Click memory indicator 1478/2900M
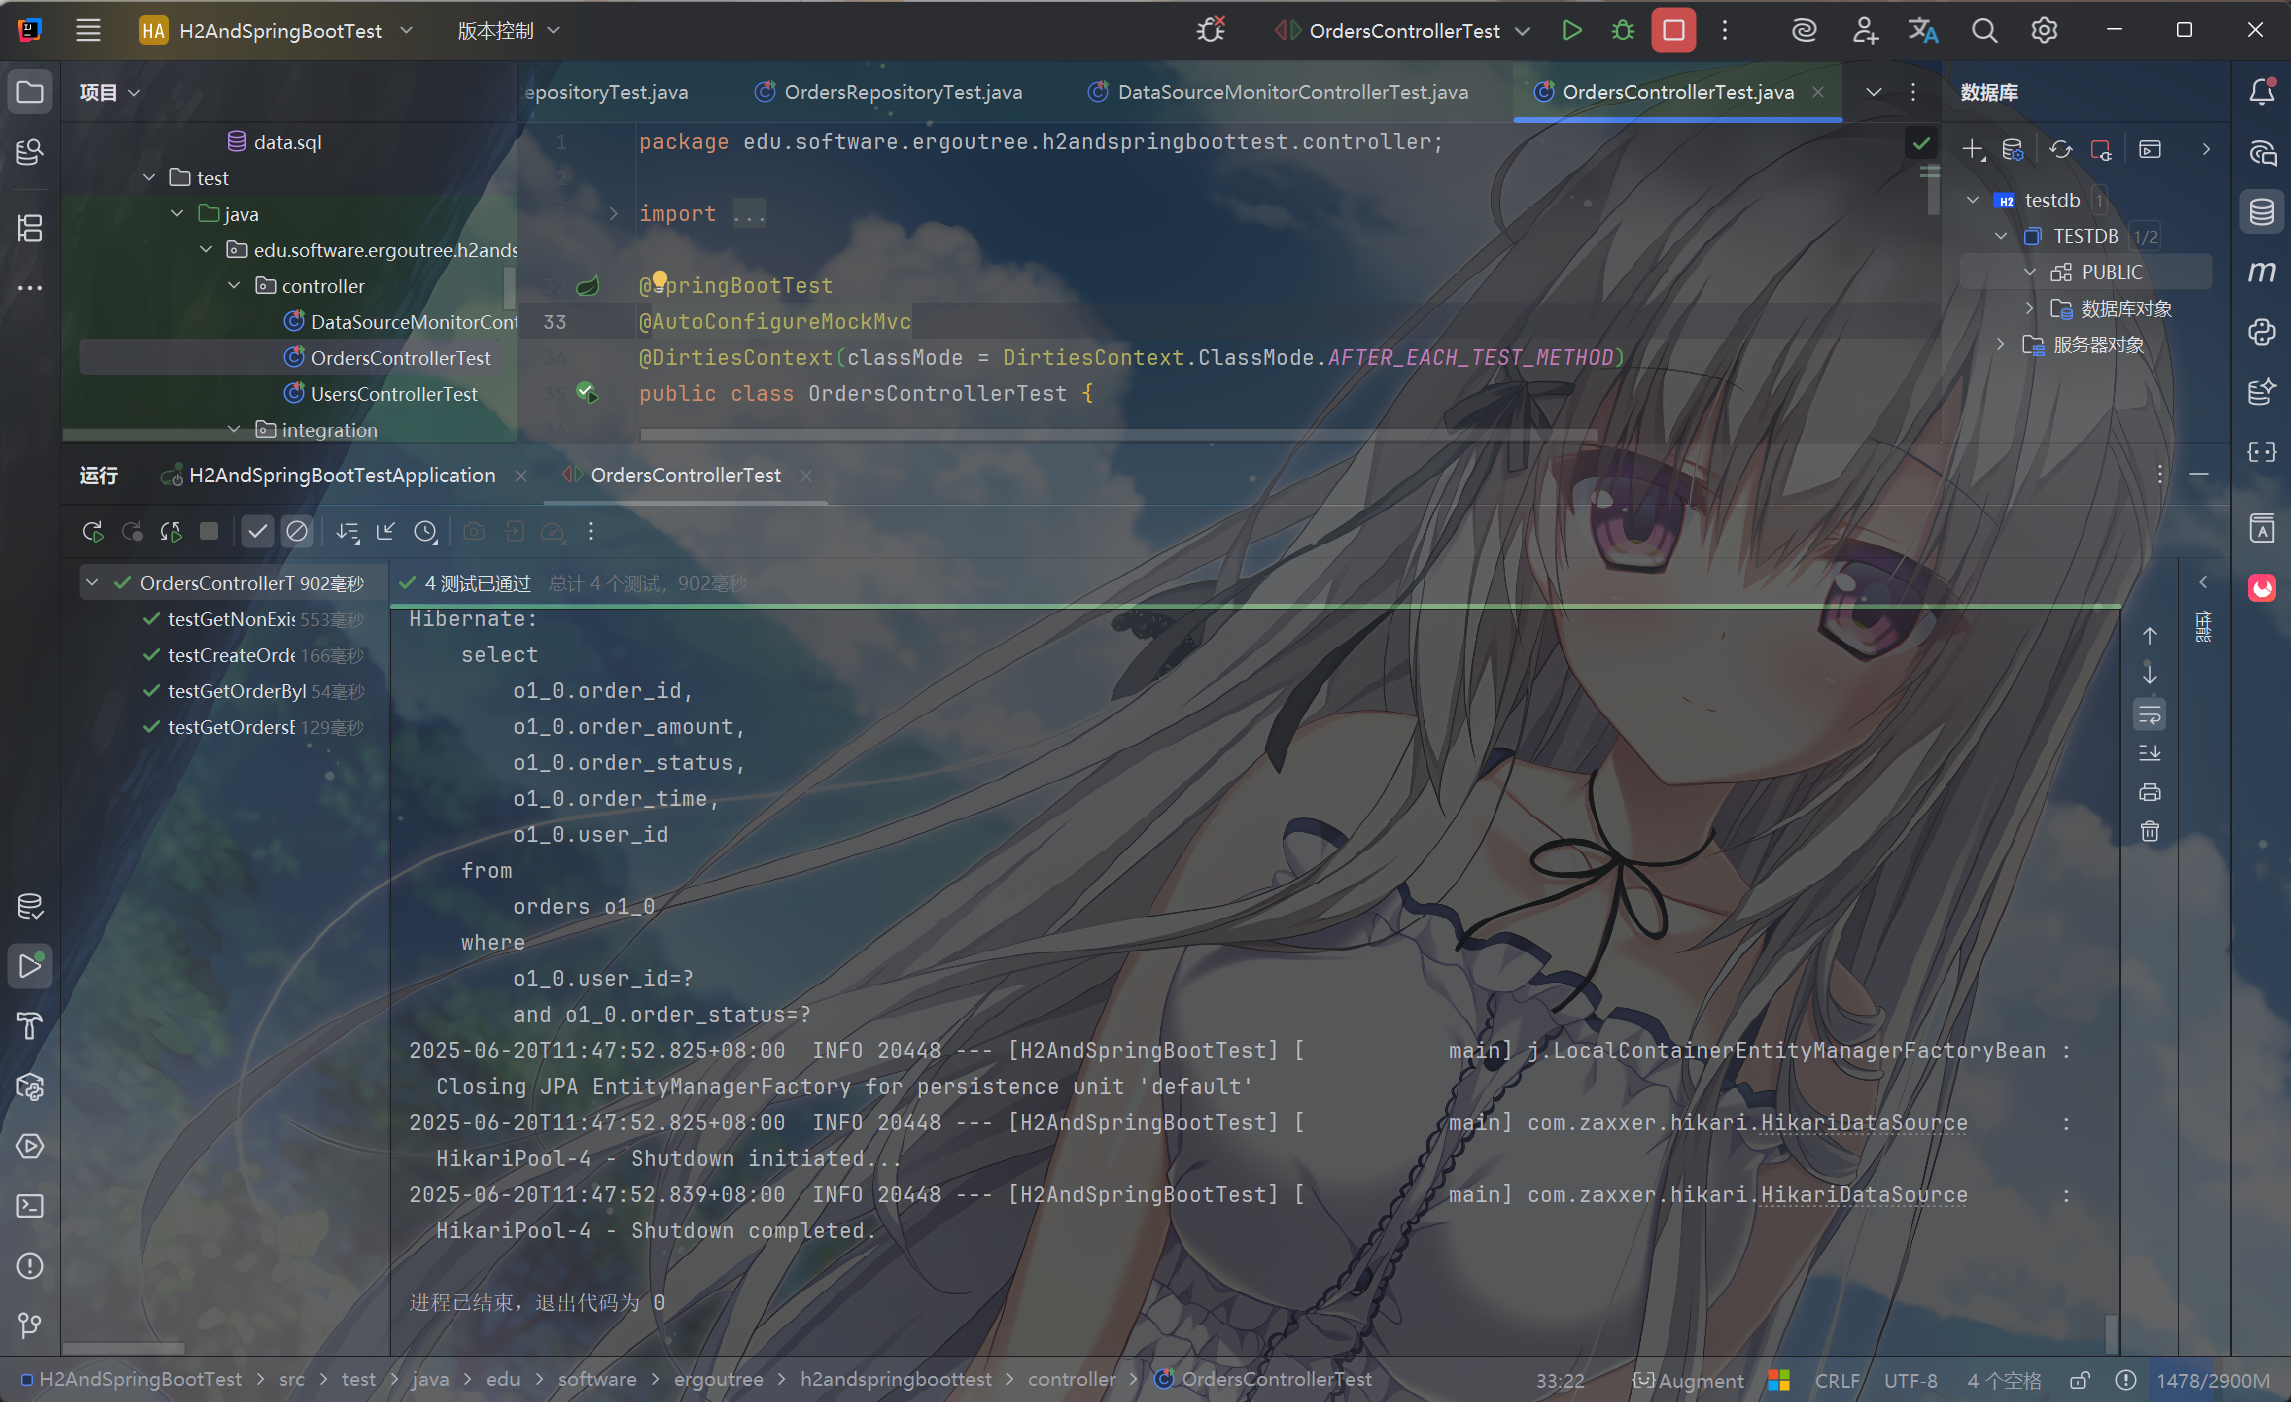The image size is (2291, 1402). pos(2212,1381)
